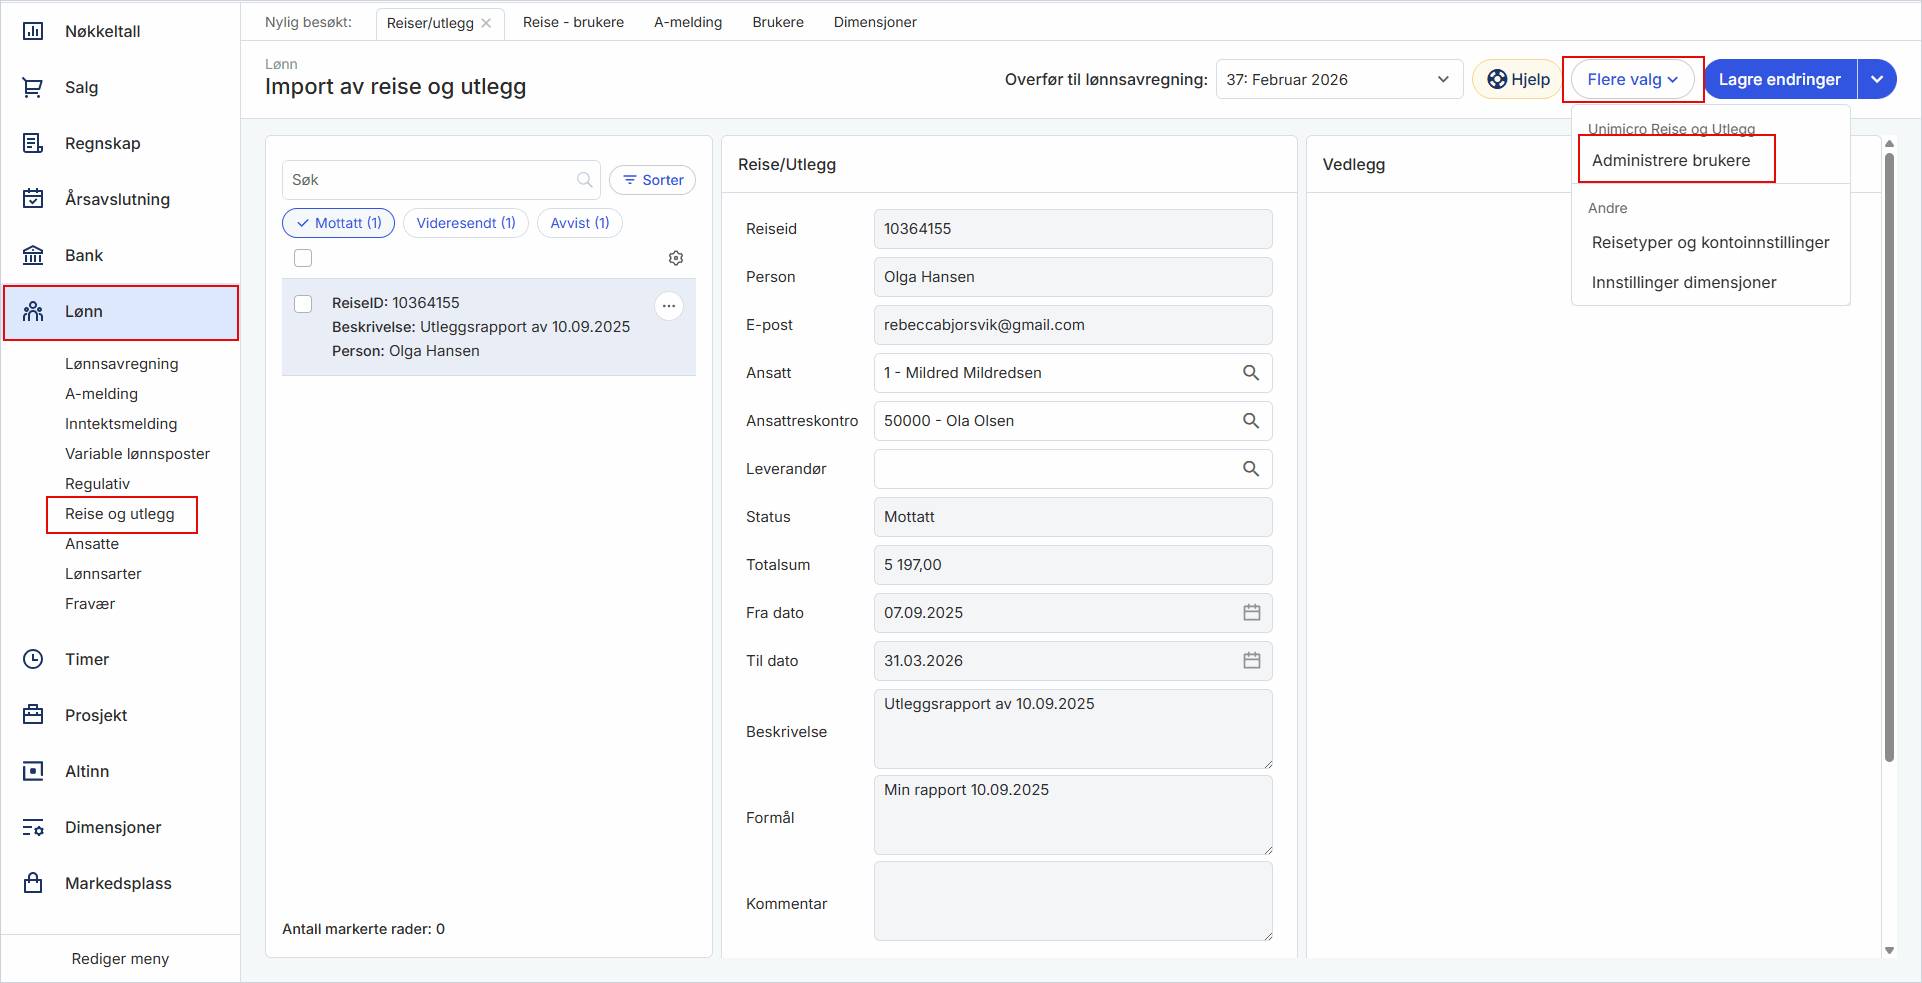Open the calendar picker for Til dato

coord(1251,661)
